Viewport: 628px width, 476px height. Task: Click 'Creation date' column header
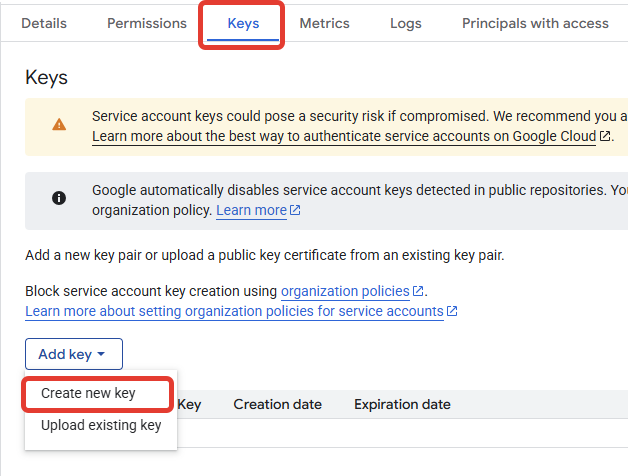click(x=278, y=405)
